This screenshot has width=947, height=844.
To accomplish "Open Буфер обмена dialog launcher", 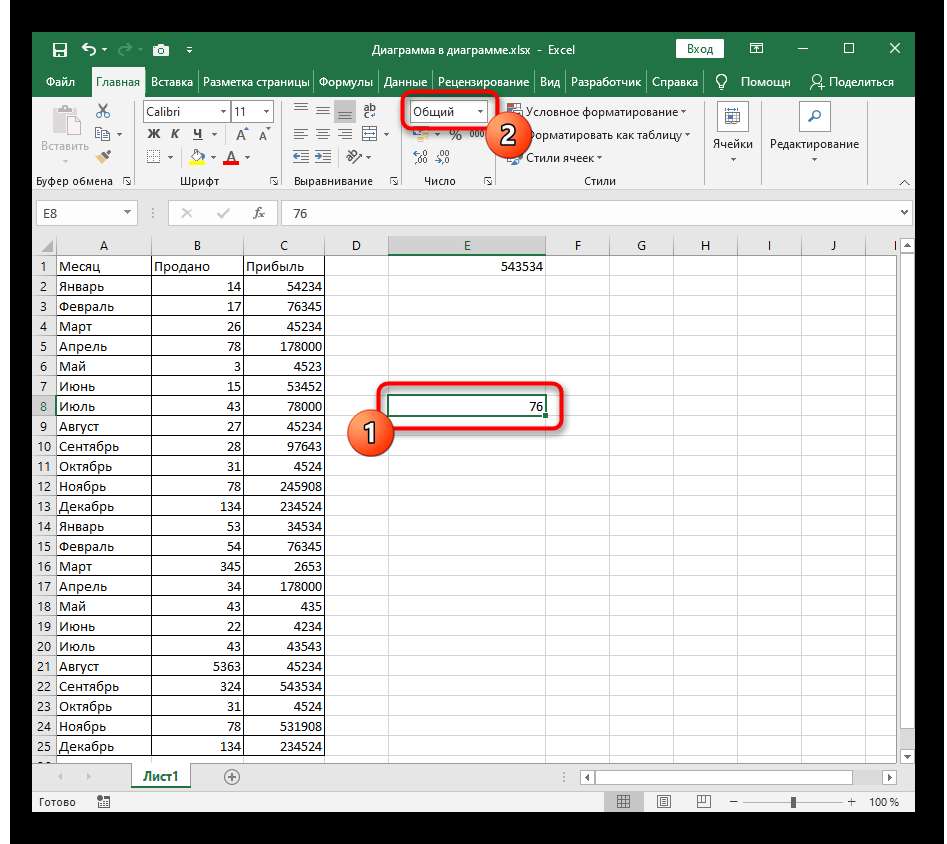I will pos(127,181).
